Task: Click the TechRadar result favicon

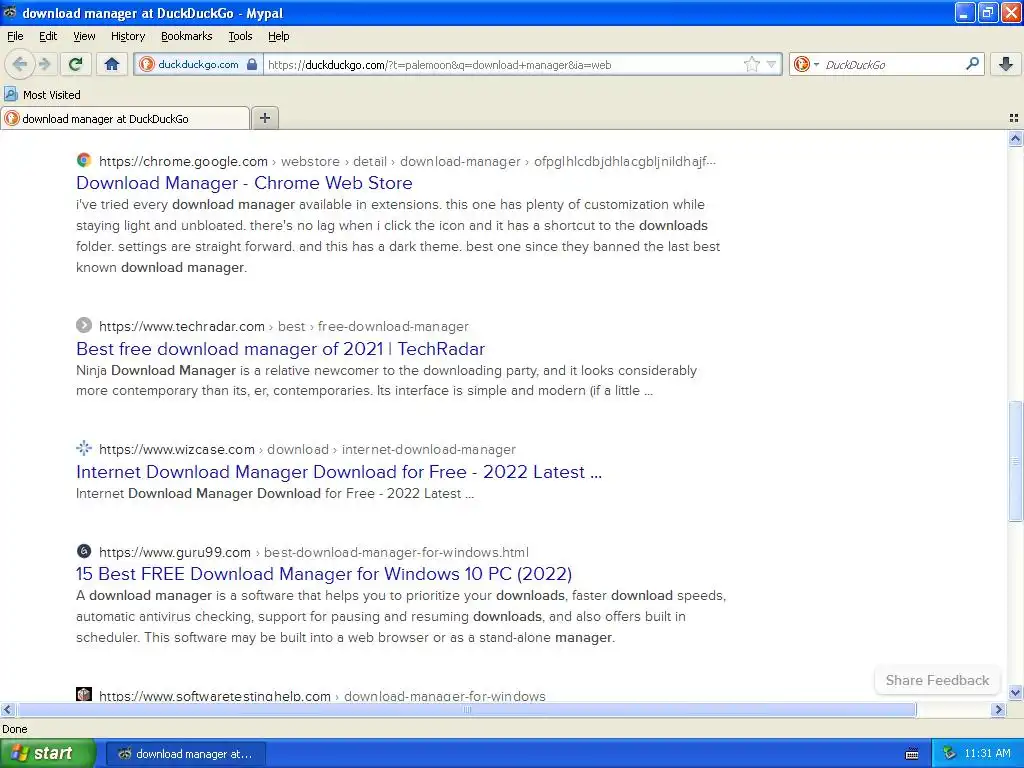Action: point(84,325)
